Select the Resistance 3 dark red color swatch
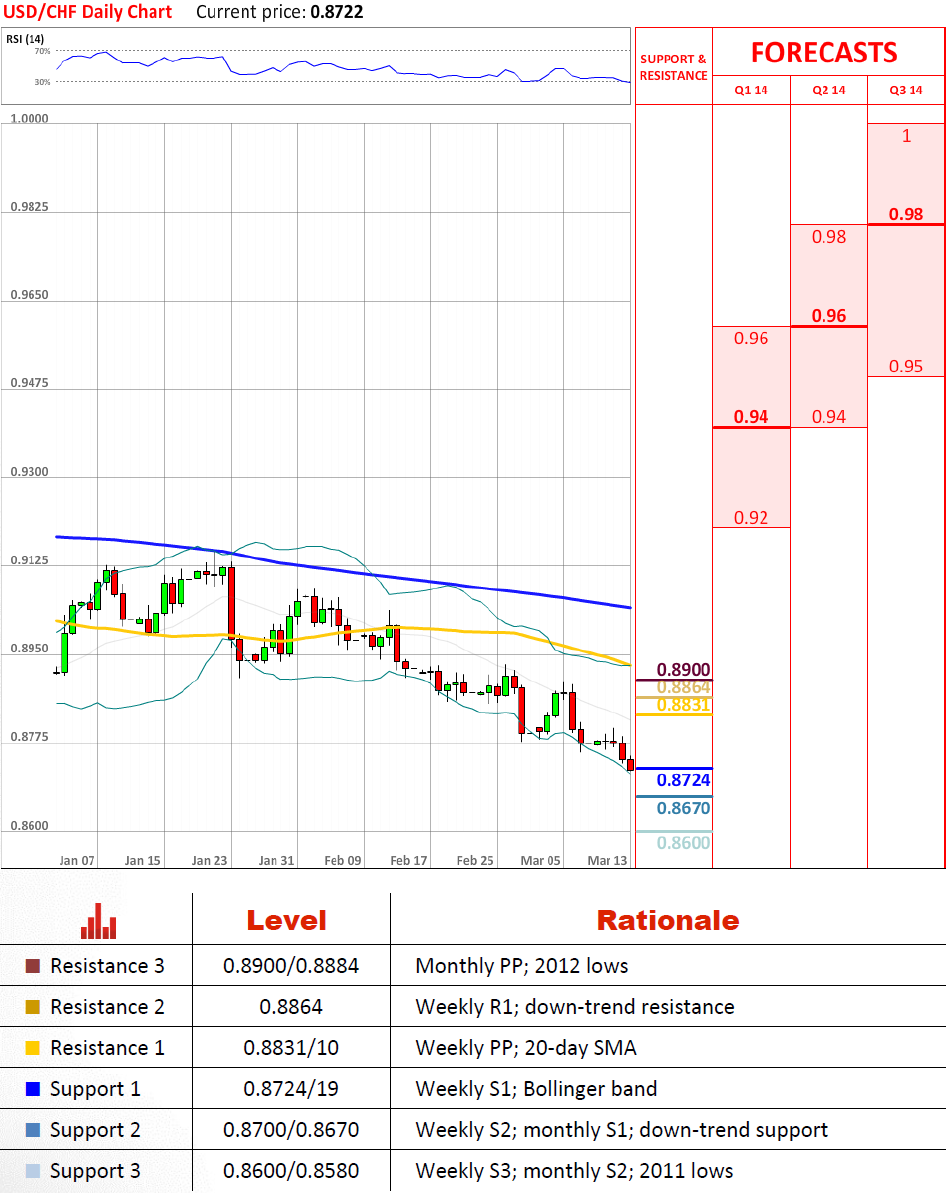947x1193 pixels. point(32,966)
